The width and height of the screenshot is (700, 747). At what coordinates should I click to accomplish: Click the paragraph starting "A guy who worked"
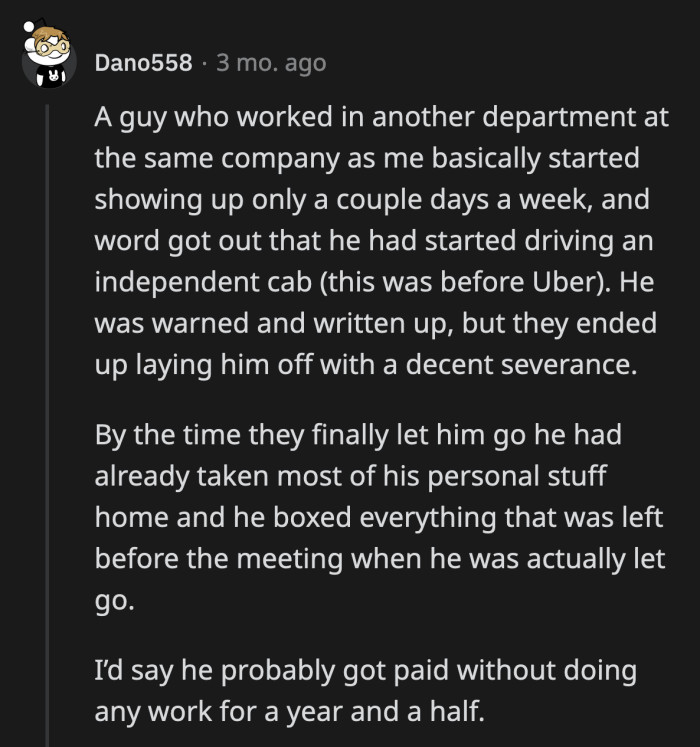380,240
